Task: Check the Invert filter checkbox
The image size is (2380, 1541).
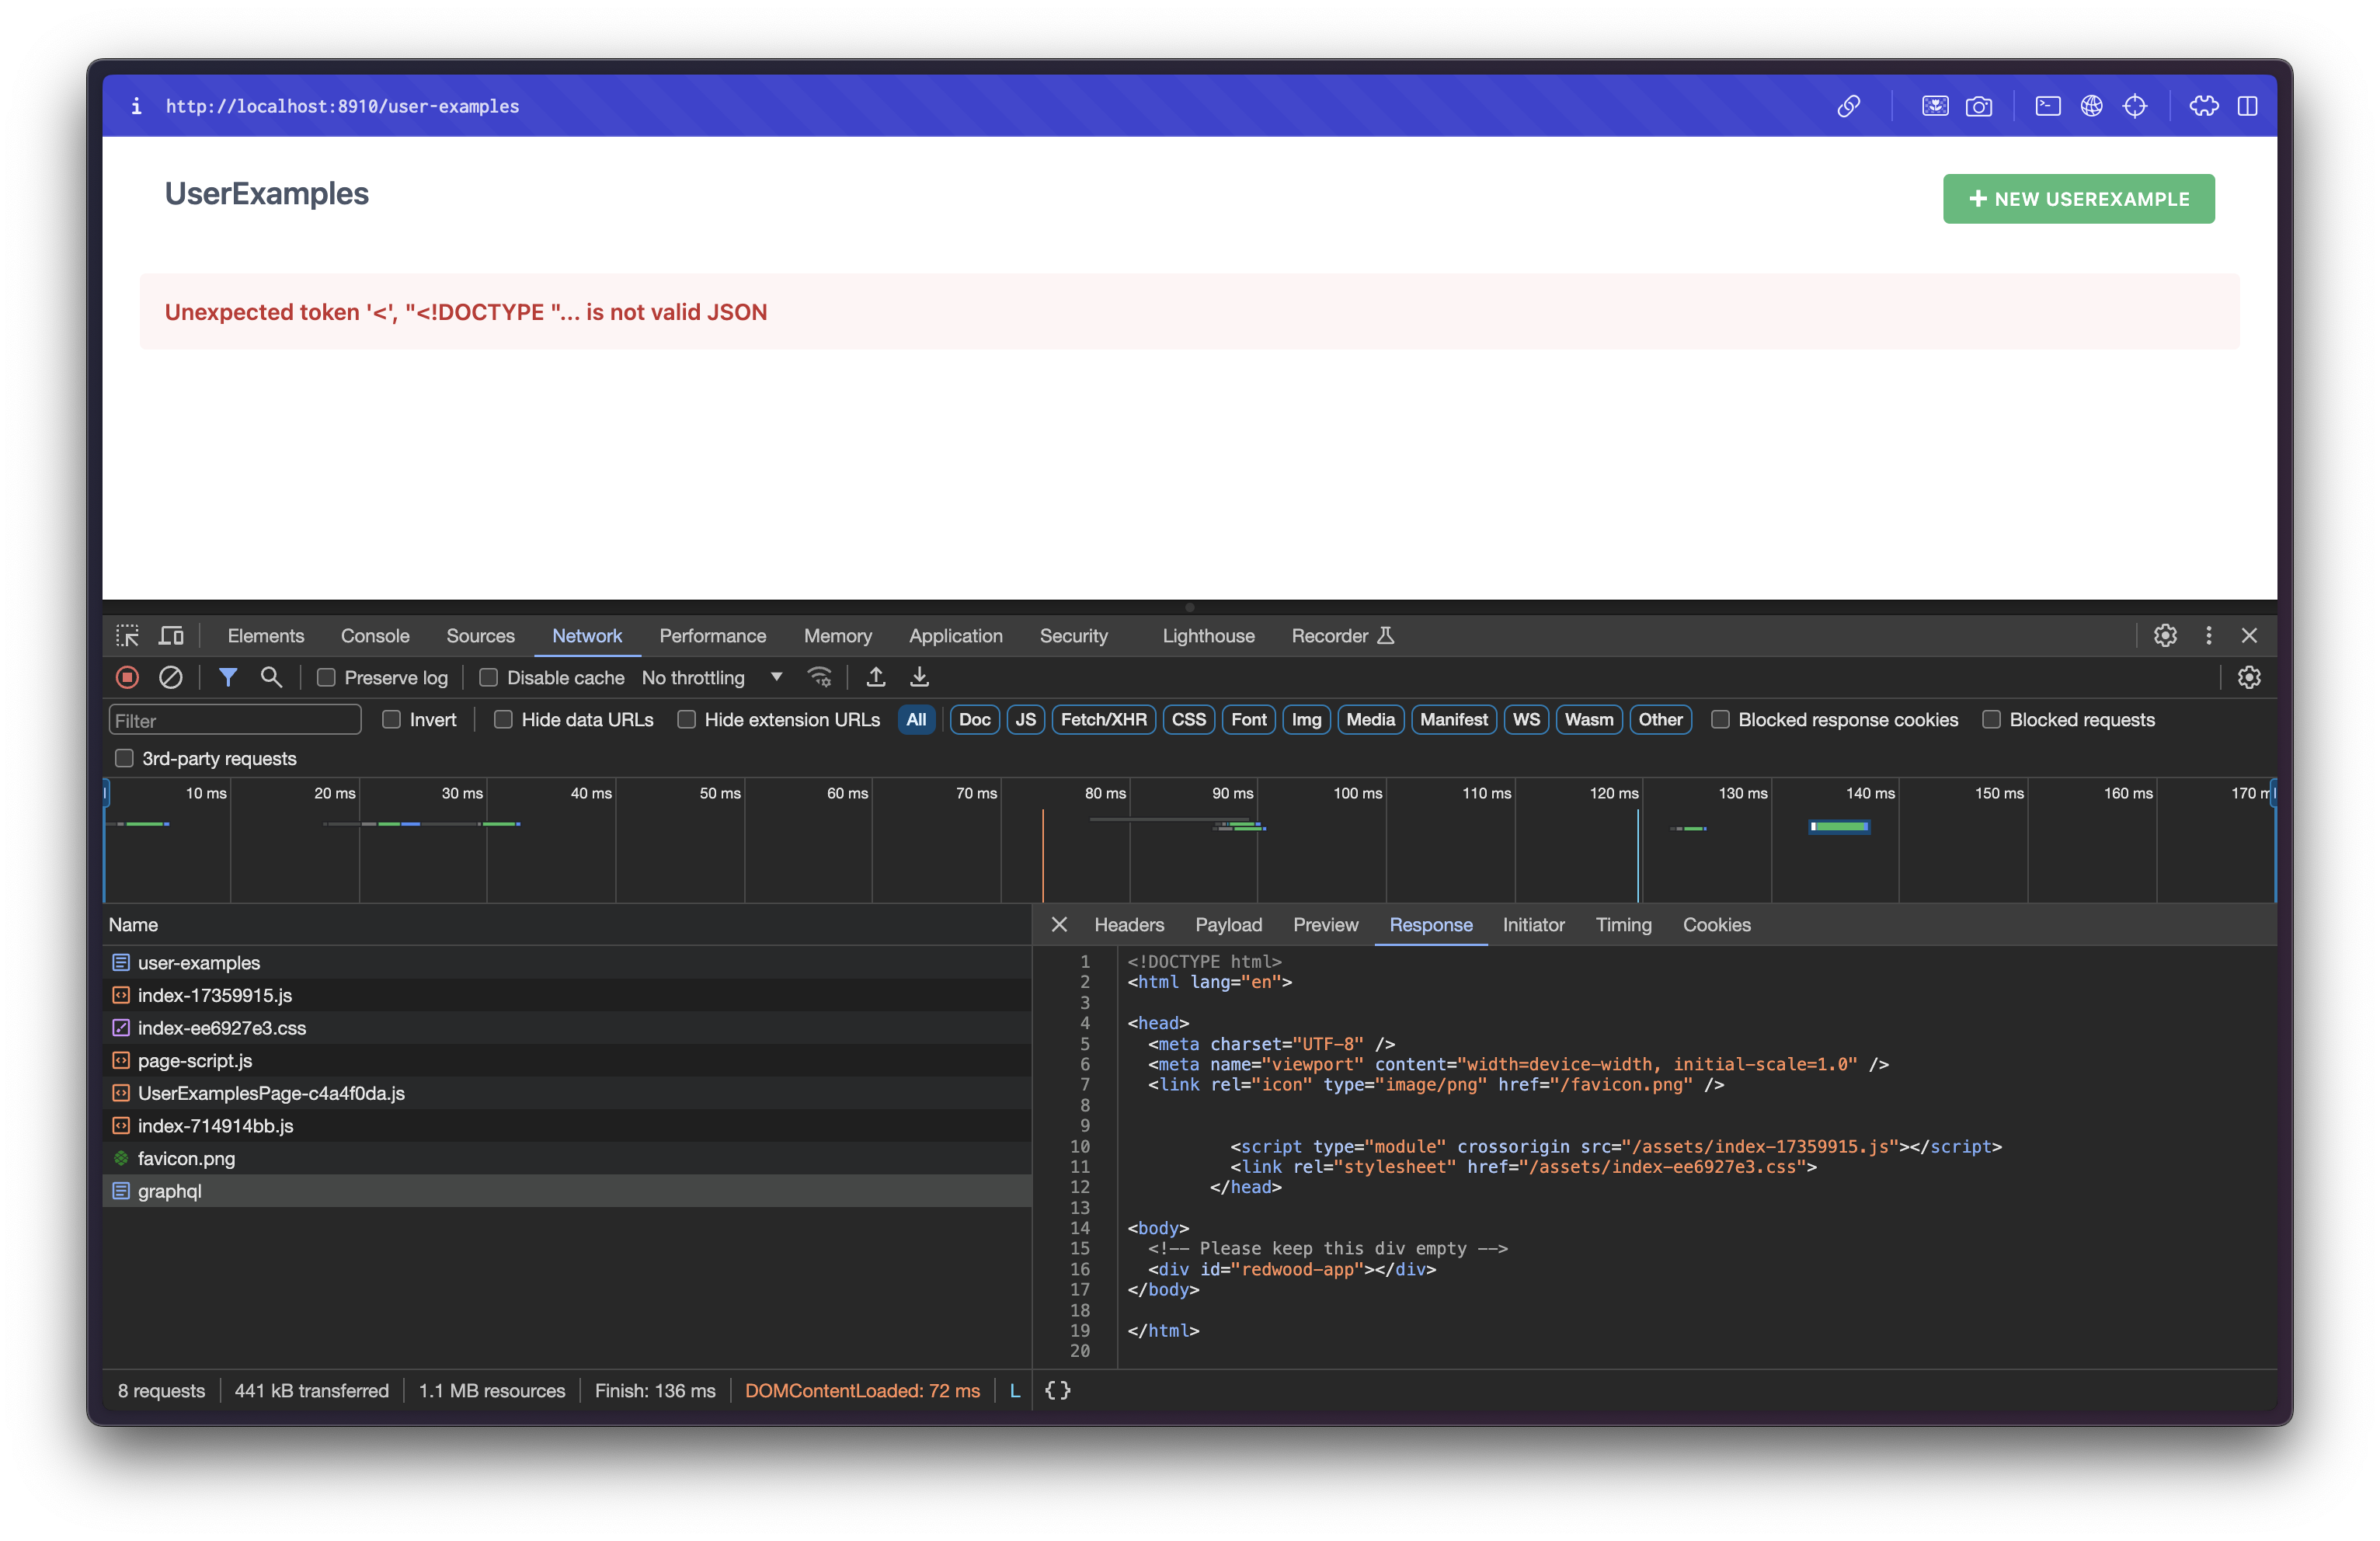Action: point(391,720)
